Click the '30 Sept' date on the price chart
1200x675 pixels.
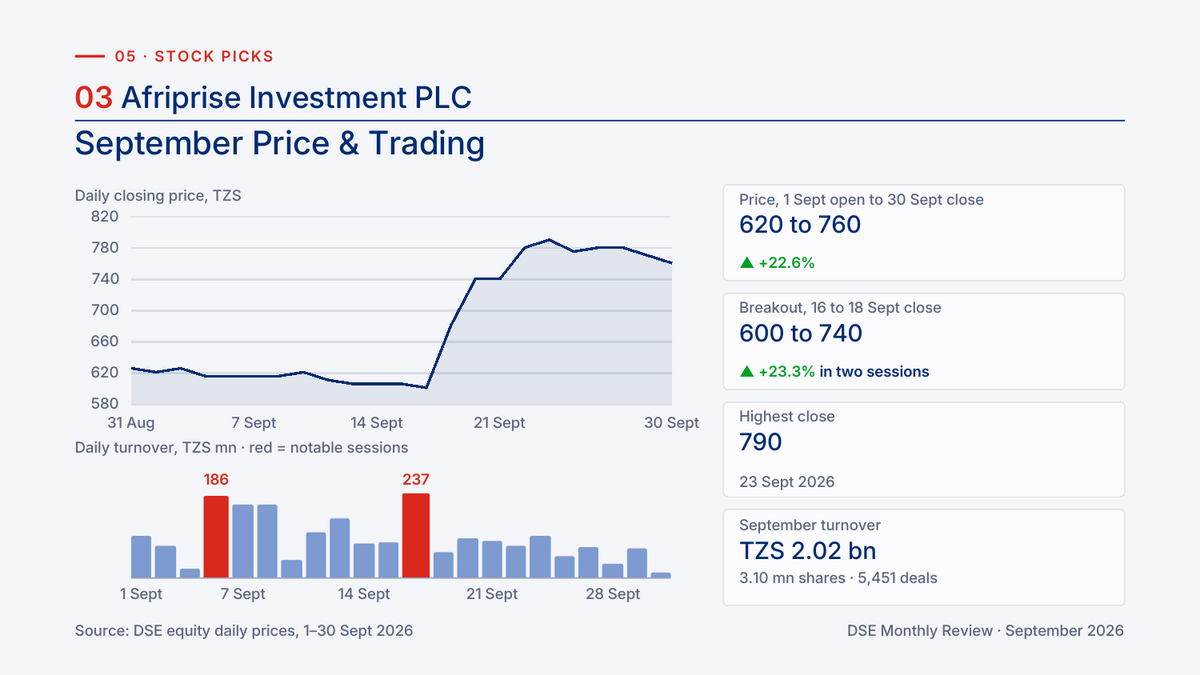pos(672,423)
